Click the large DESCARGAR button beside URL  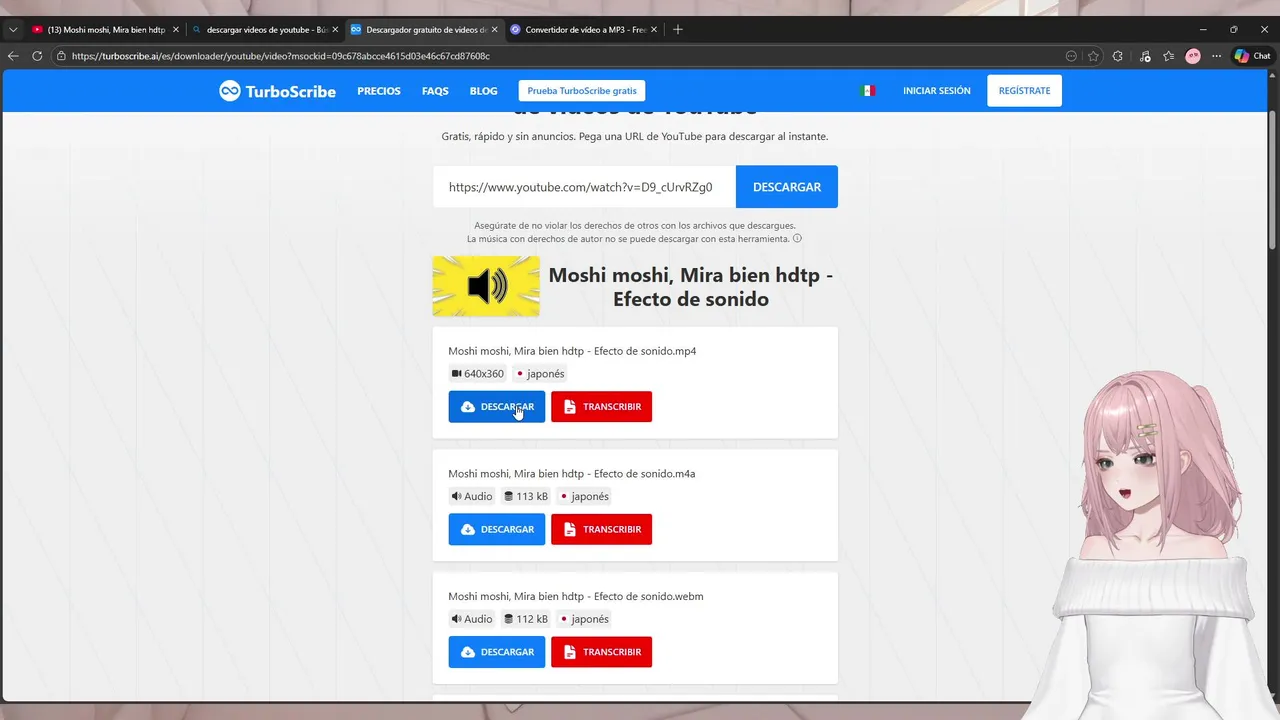(787, 187)
